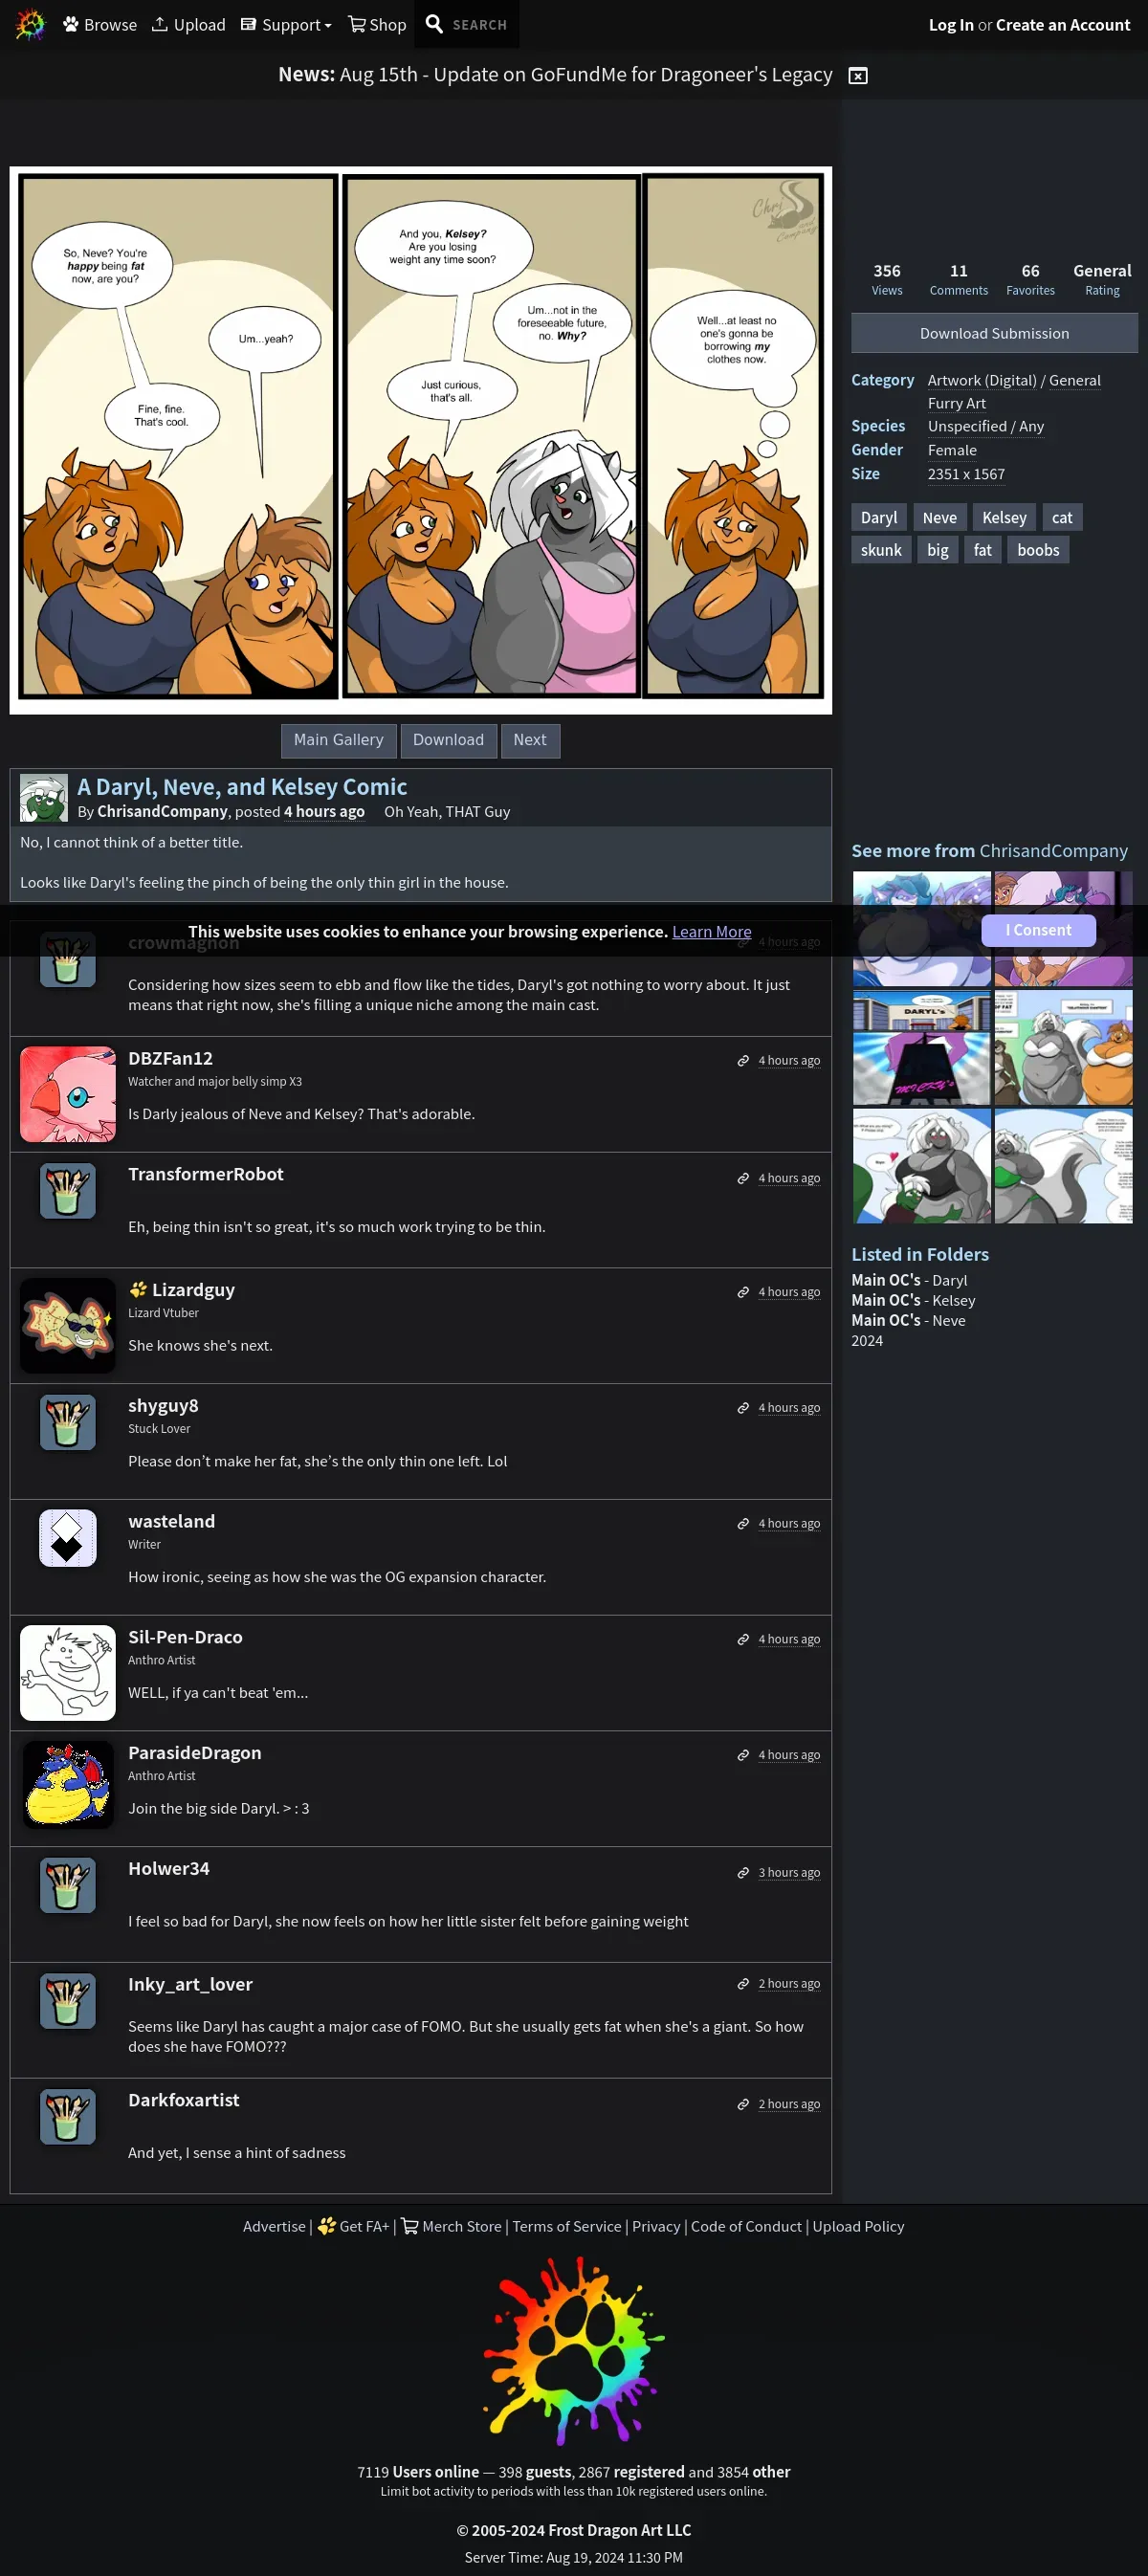Image resolution: width=1148 pixels, height=2576 pixels.
Task: Open cookie Learn More link
Action: pyautogui.click(x=711, y=931)
